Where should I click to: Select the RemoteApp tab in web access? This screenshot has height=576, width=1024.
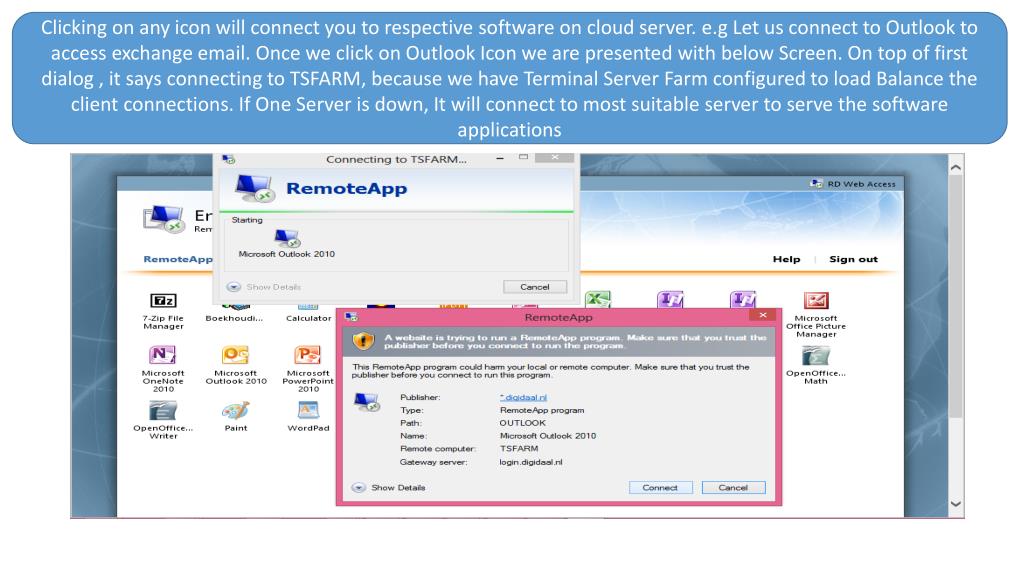point(178,259)
